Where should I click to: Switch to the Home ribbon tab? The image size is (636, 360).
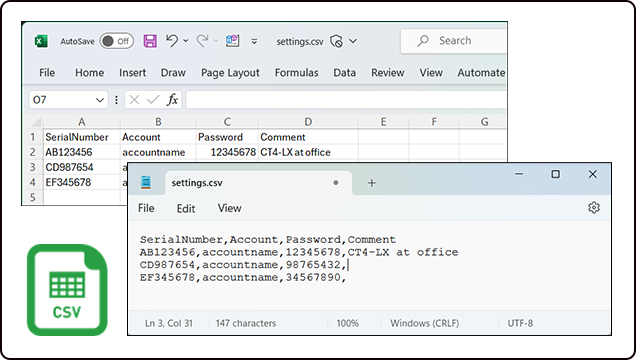(89, 73)
